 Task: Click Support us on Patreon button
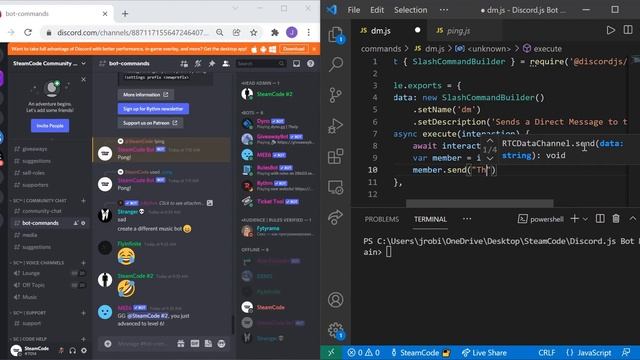pos(150,123)
